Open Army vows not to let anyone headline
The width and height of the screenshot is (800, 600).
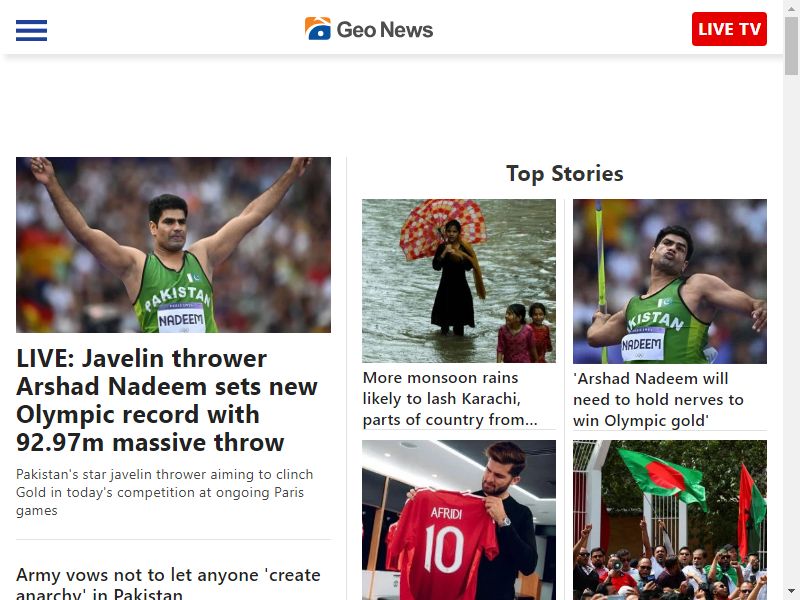(168, 583)
